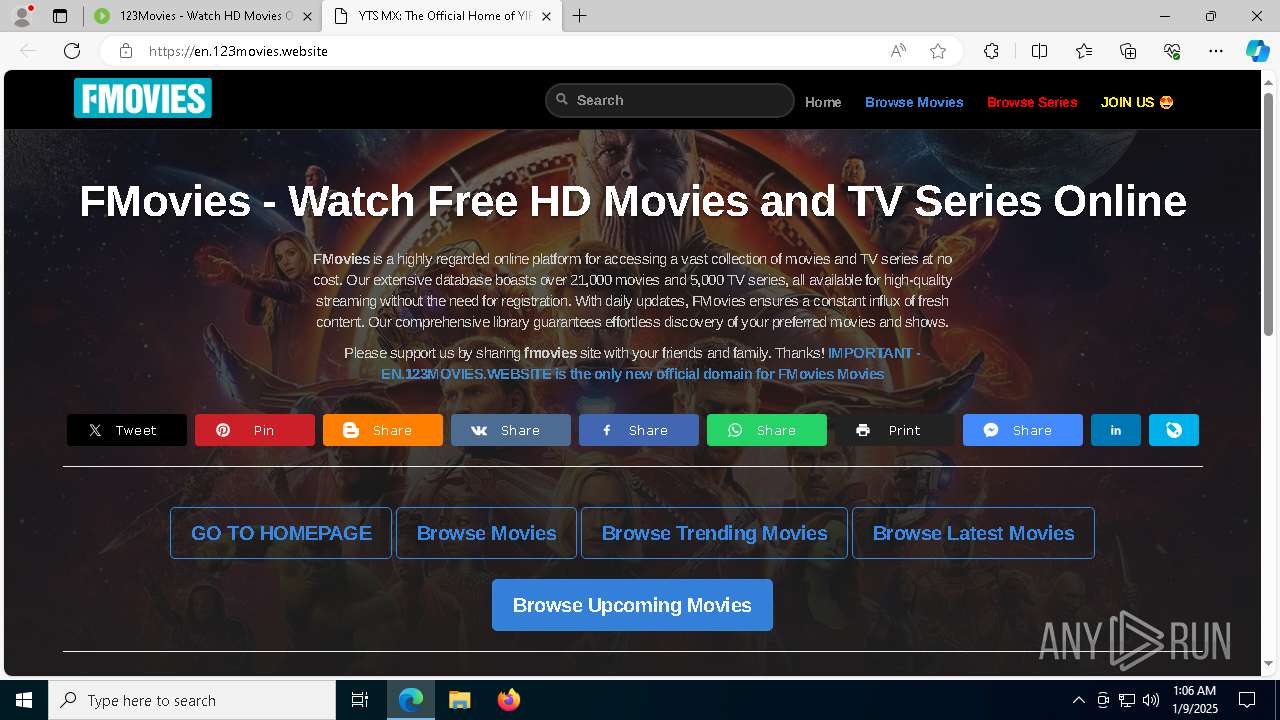Click the light blue share icon after LinkedIn
Screen dimensions: 1280x720
[1174, 430]
